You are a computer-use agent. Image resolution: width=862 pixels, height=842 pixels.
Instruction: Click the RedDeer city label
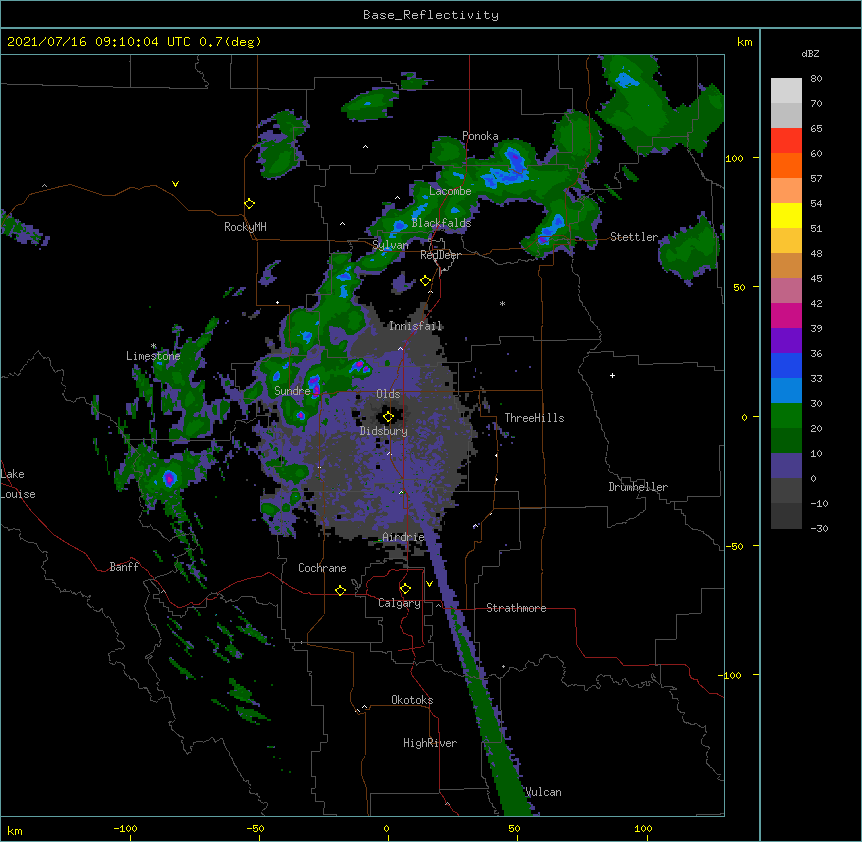[440, 255]
